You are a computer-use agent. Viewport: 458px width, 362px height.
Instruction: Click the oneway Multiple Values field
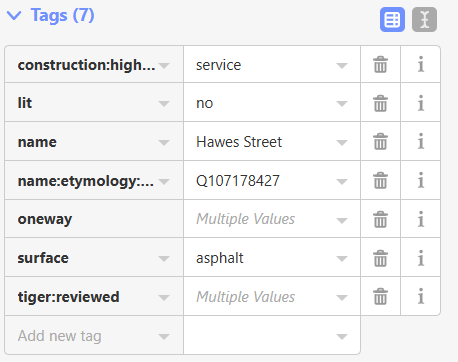point(272,219)
